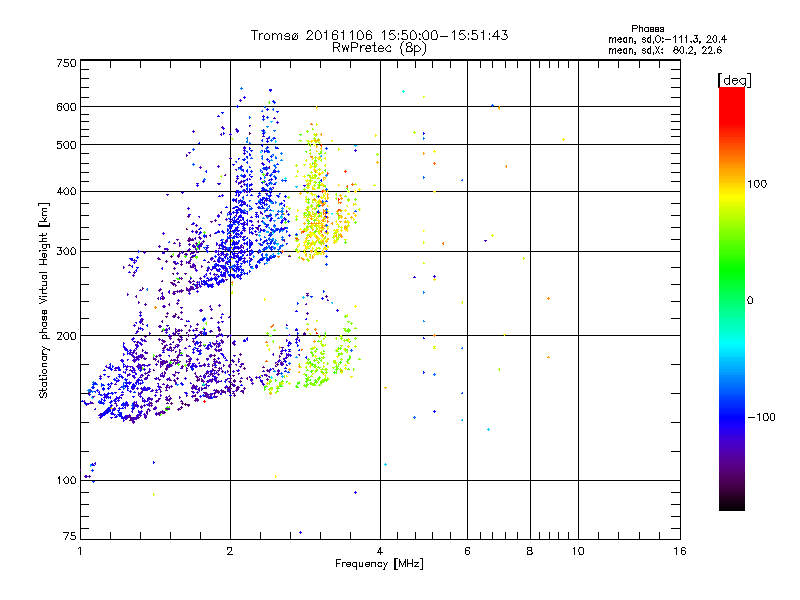Click the '[deg]' colorbar unit label
The height and width of the screenshot is (600, 800).
pos(734,81)
